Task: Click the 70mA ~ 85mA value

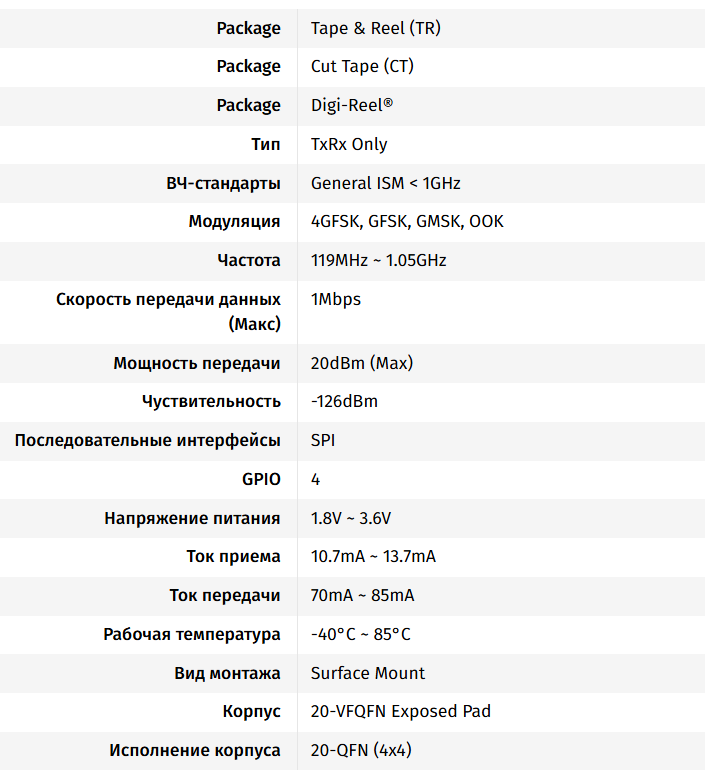Action: 362,595
